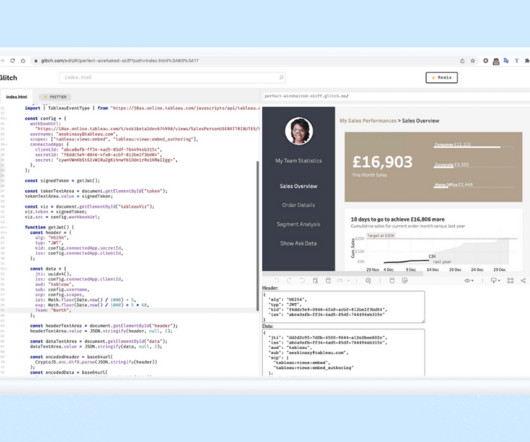Image resolution: width=530 pixels, height=442 pixels.
Task: Open the Tableau share icon
Action: point(523,280)
